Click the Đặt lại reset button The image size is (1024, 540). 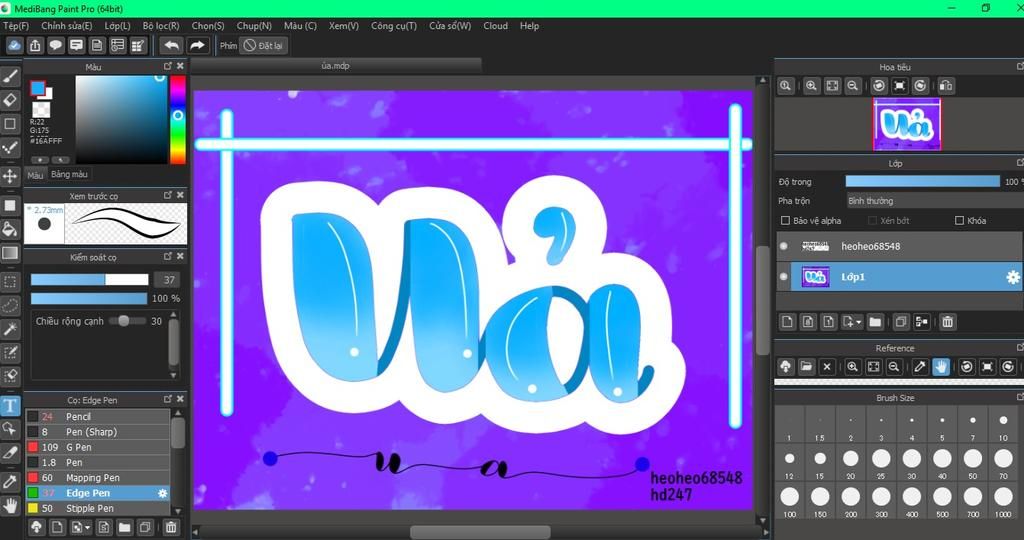(264, 46)
